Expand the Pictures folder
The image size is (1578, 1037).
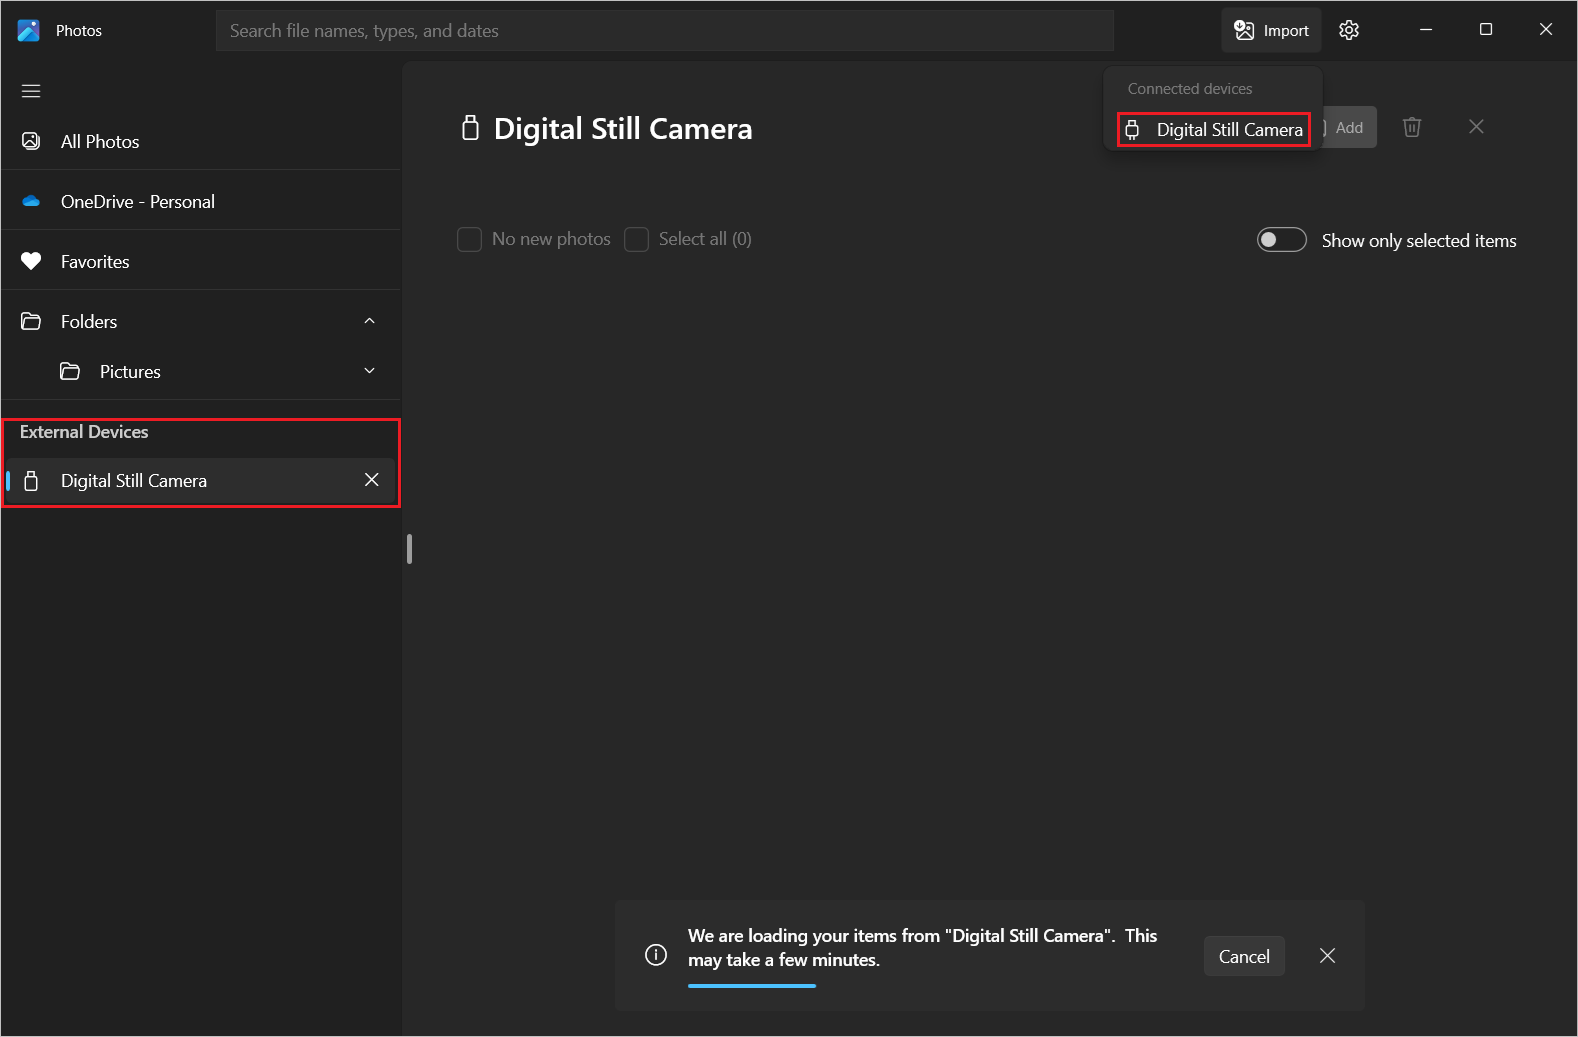369,371
